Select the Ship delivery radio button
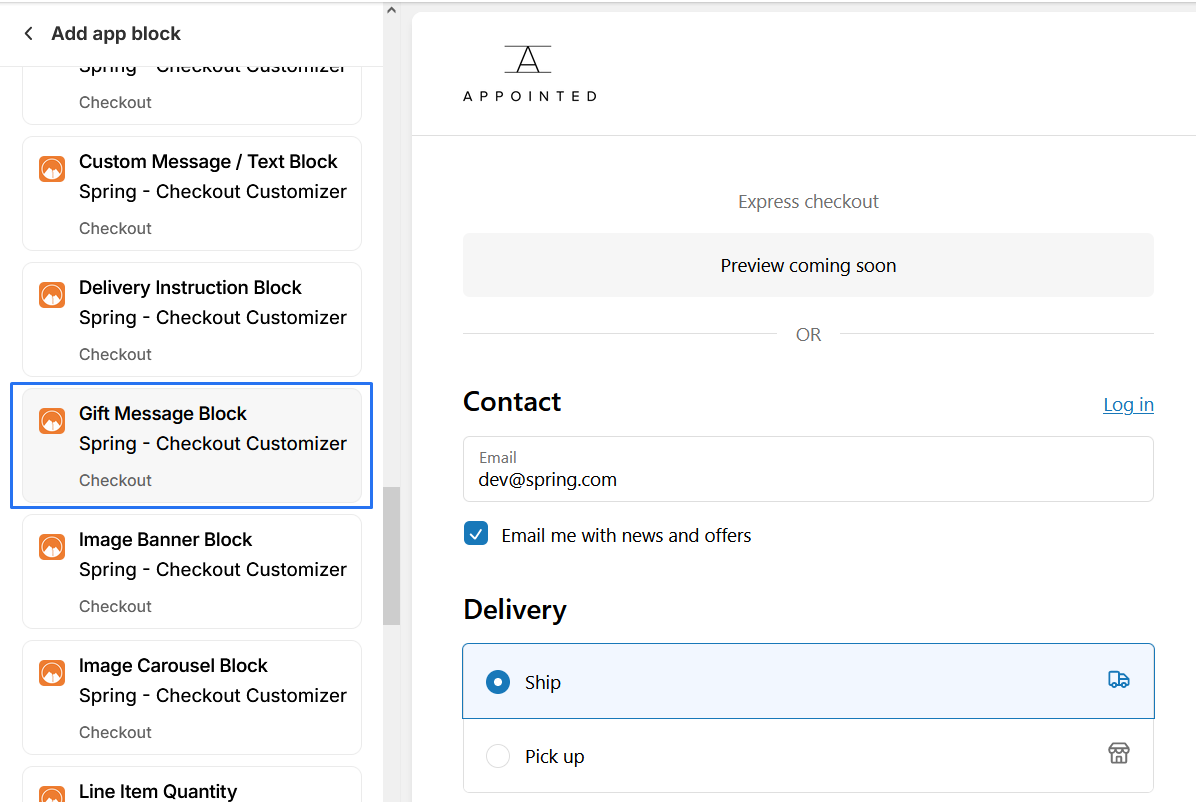The width and height of the screenshot is (1196, 802). 497,682
